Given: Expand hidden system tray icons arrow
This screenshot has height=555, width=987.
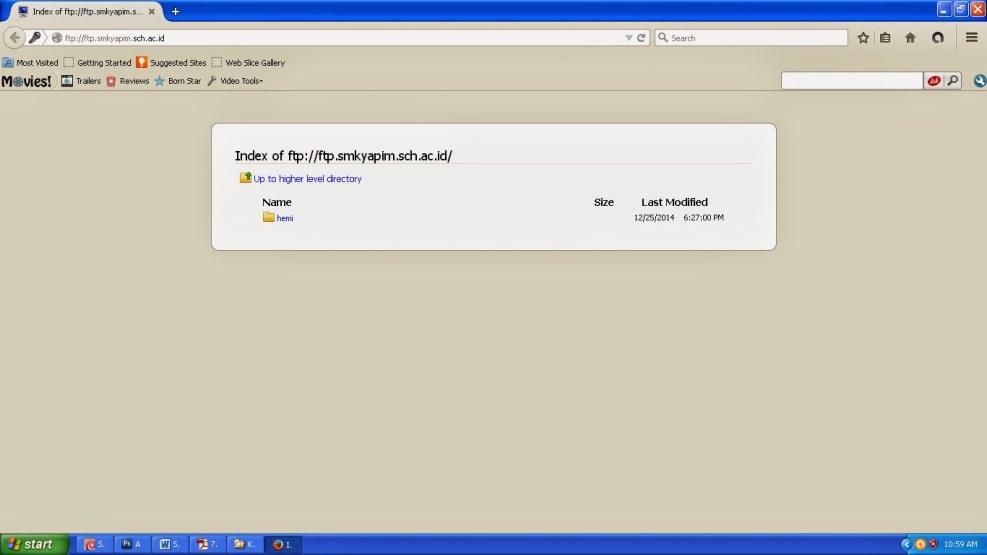Looking at the screenshot, I should [x=906, y=544].
